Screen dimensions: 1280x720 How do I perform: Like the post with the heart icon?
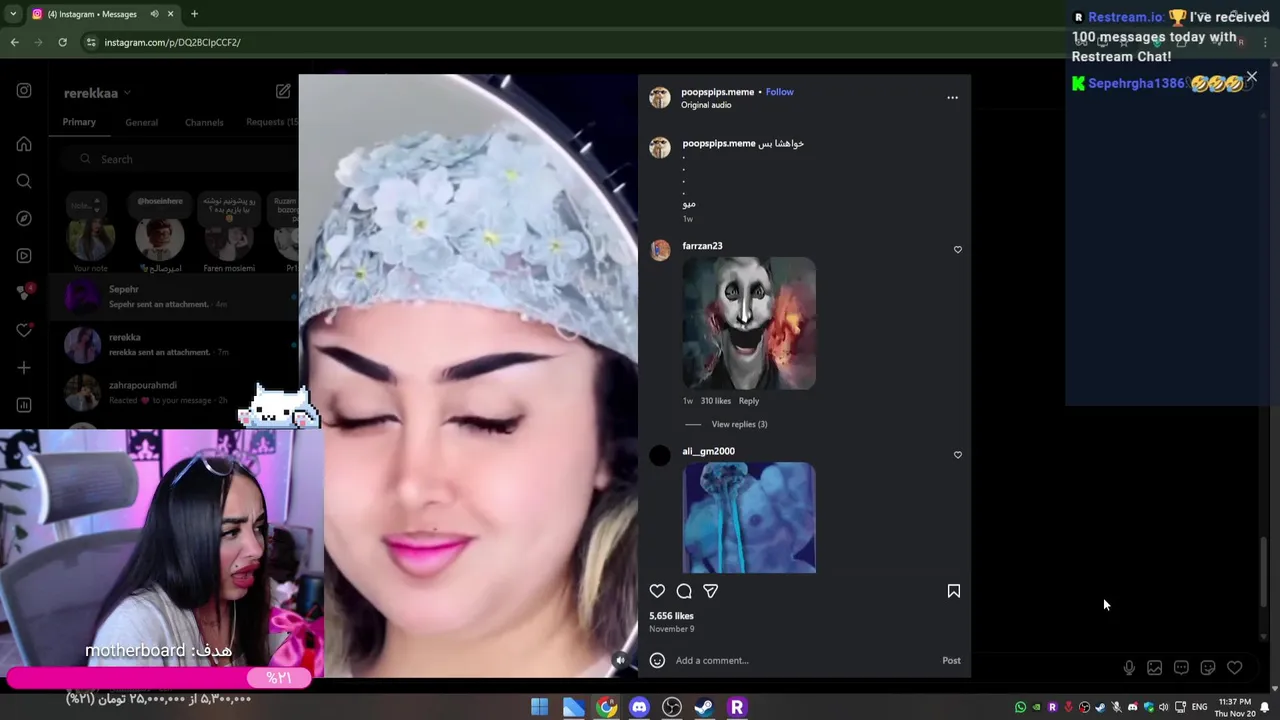pos(657,591)
